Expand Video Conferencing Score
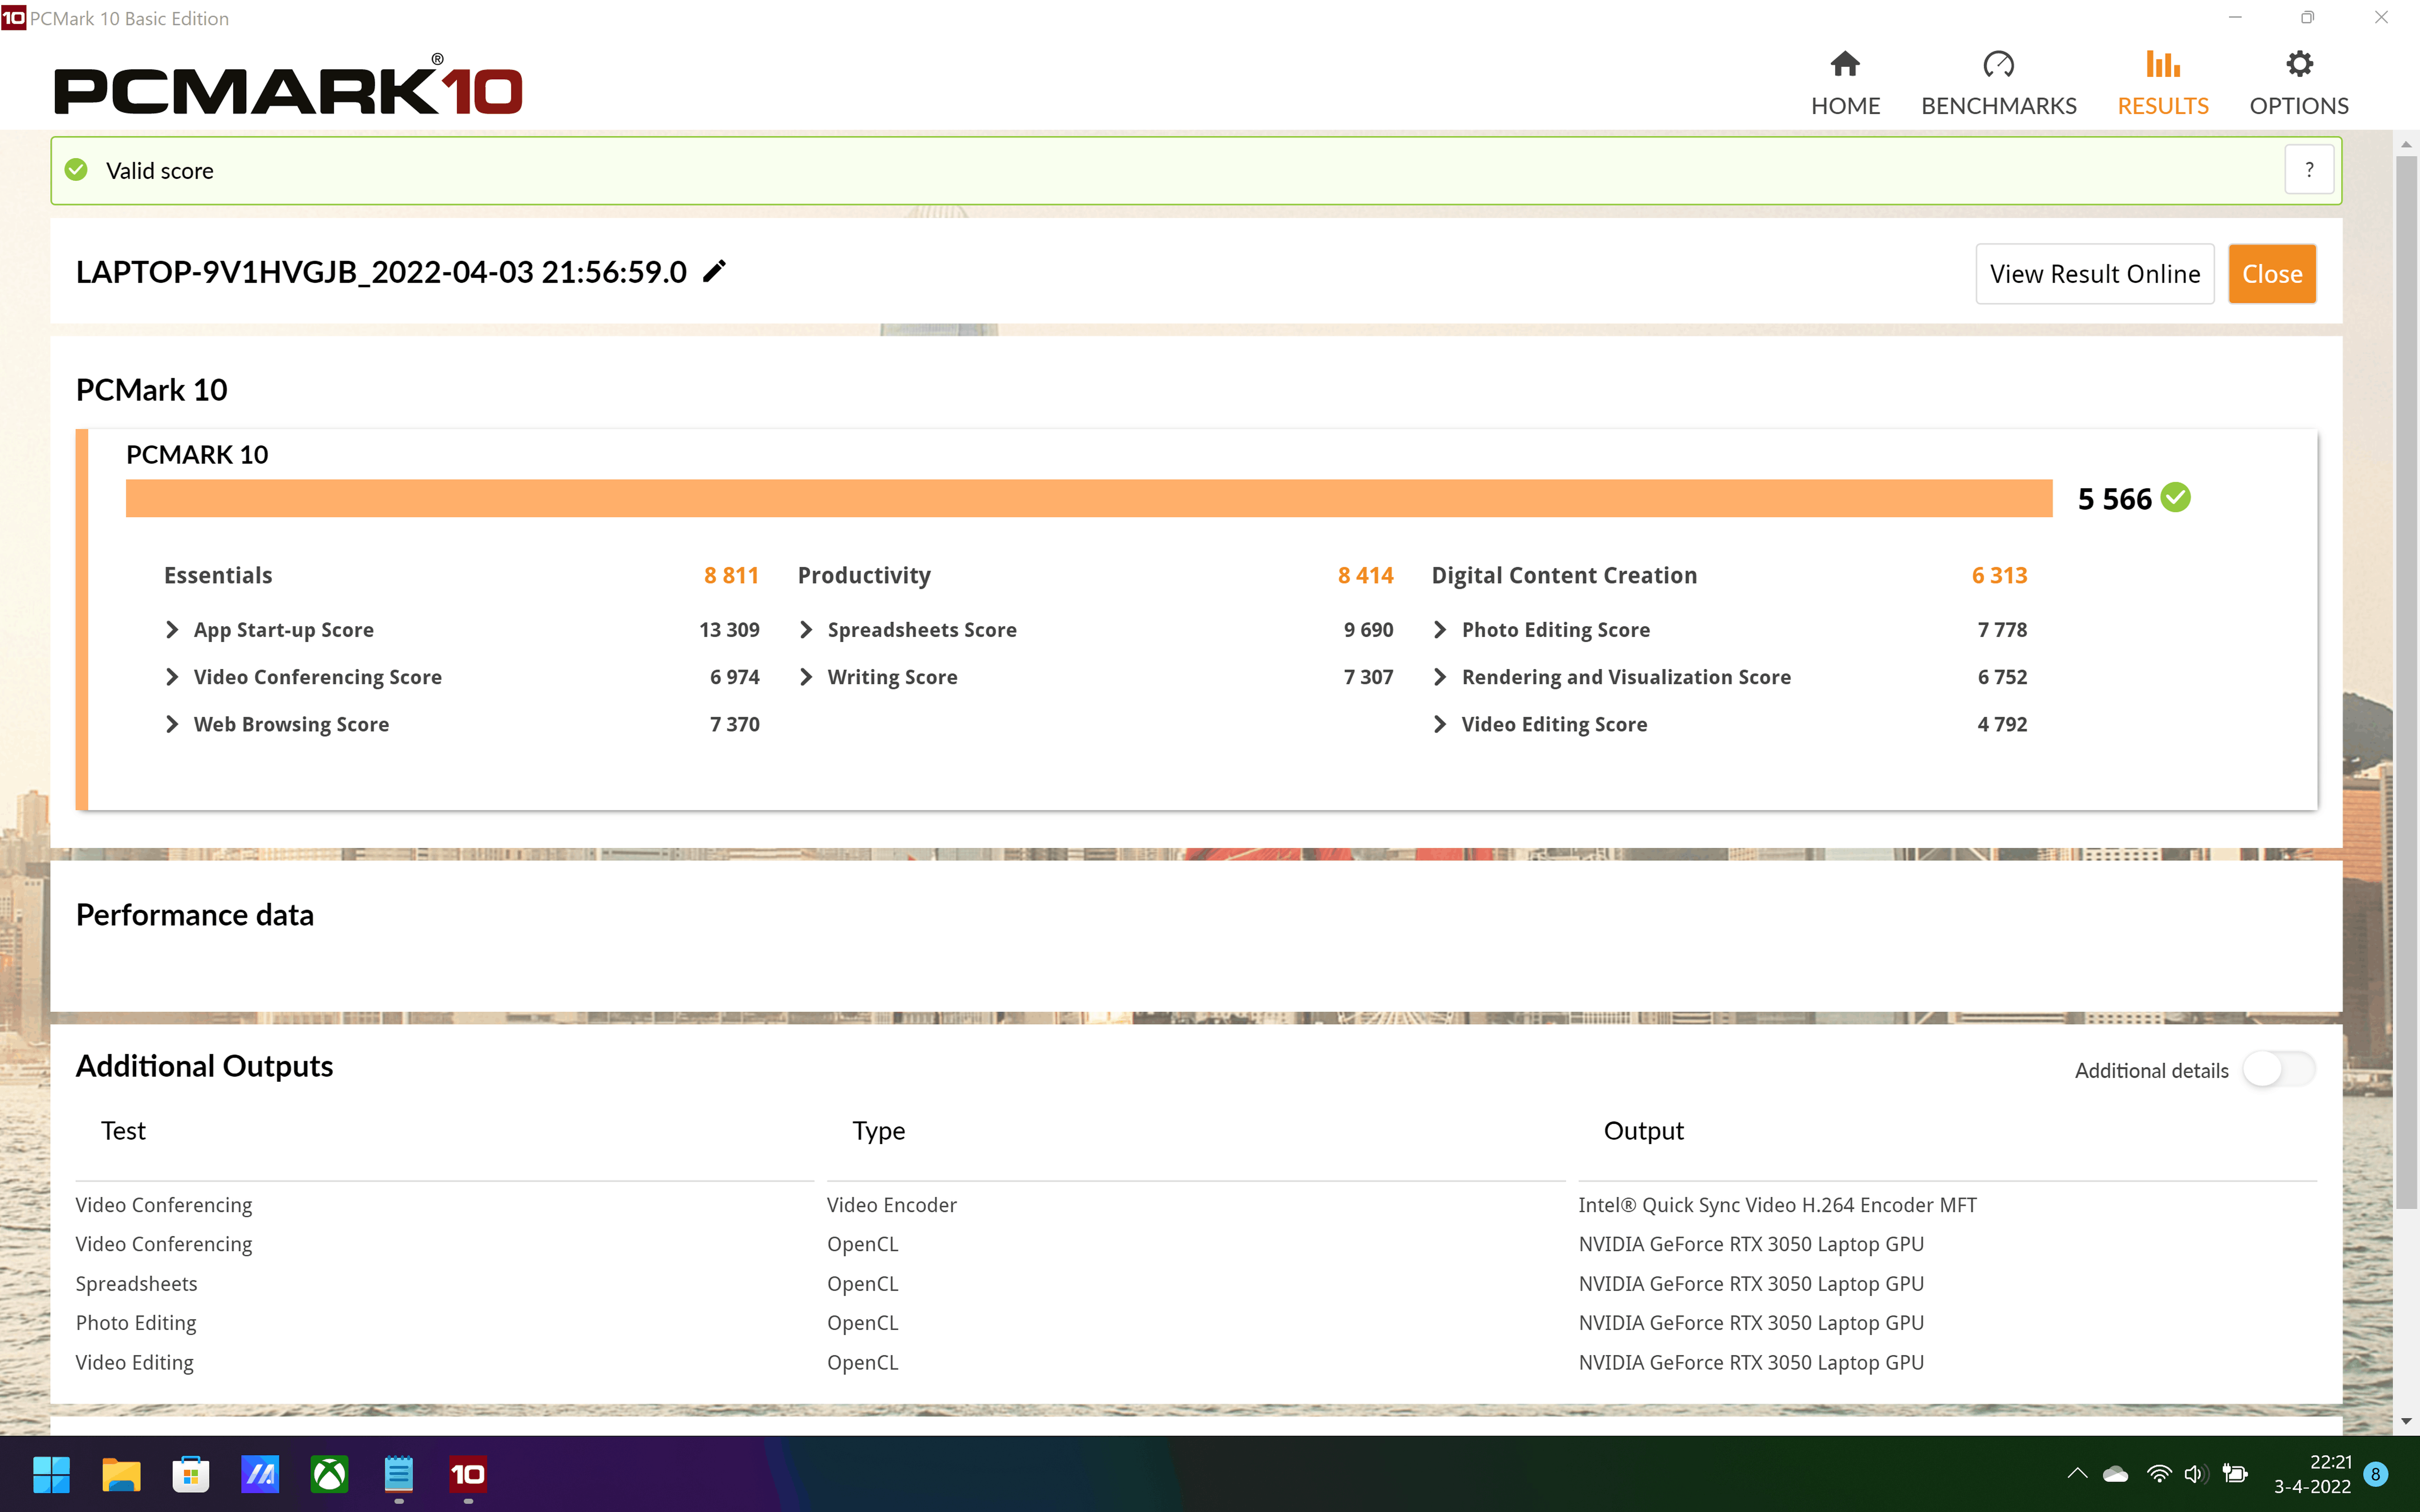 tap(172, 677)
